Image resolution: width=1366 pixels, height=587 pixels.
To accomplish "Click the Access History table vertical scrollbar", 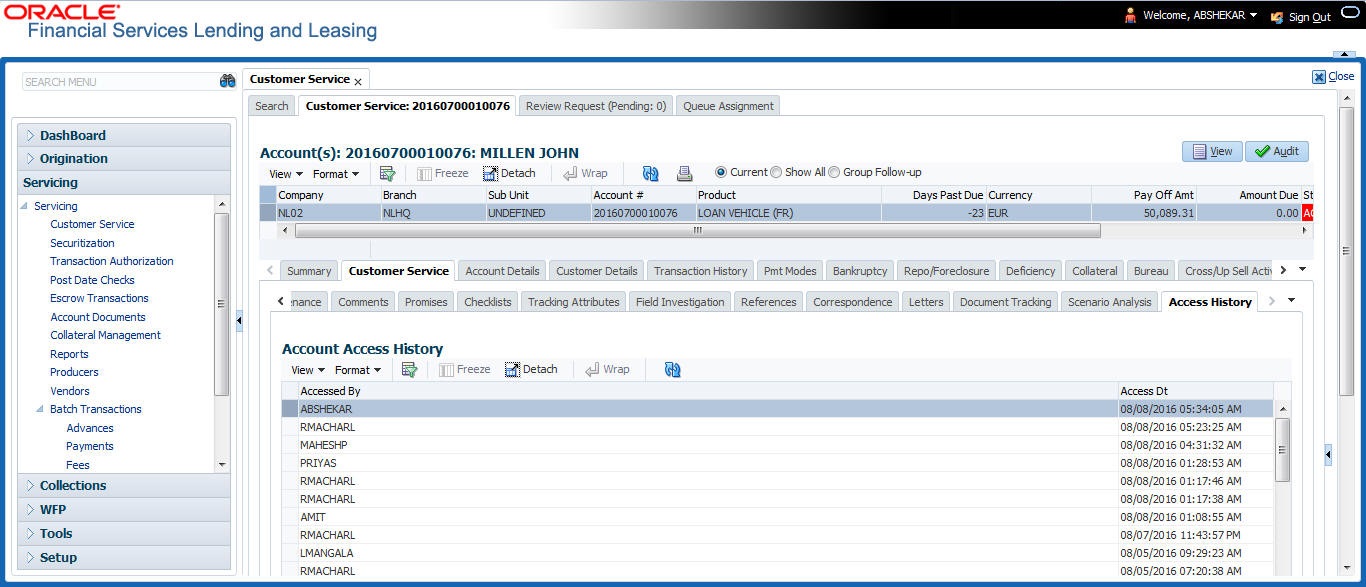I will 1283,450.
